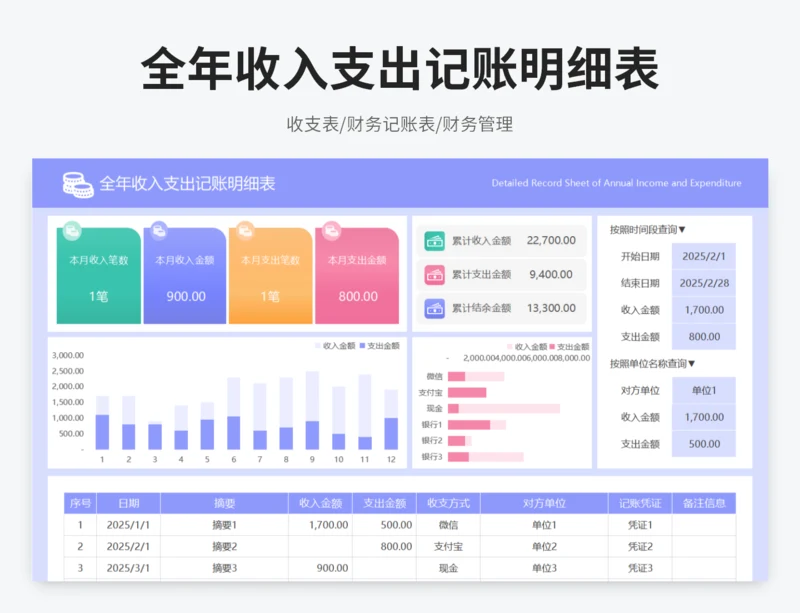Click the 现金 bar in horizontal chart
The width and height of the screenshot is (800, 613).
504,409
